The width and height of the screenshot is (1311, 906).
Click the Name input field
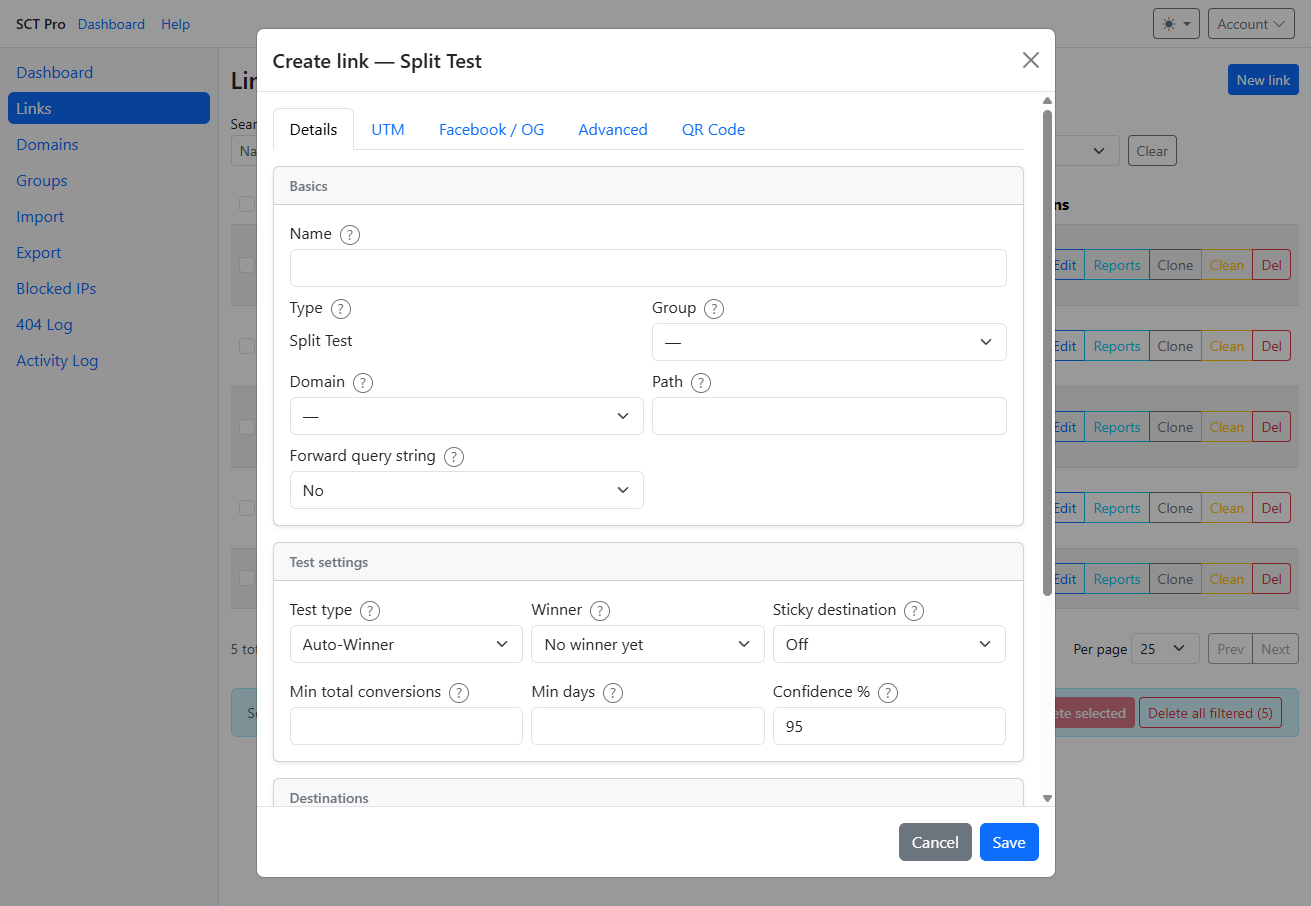click(x=648, y=268)
